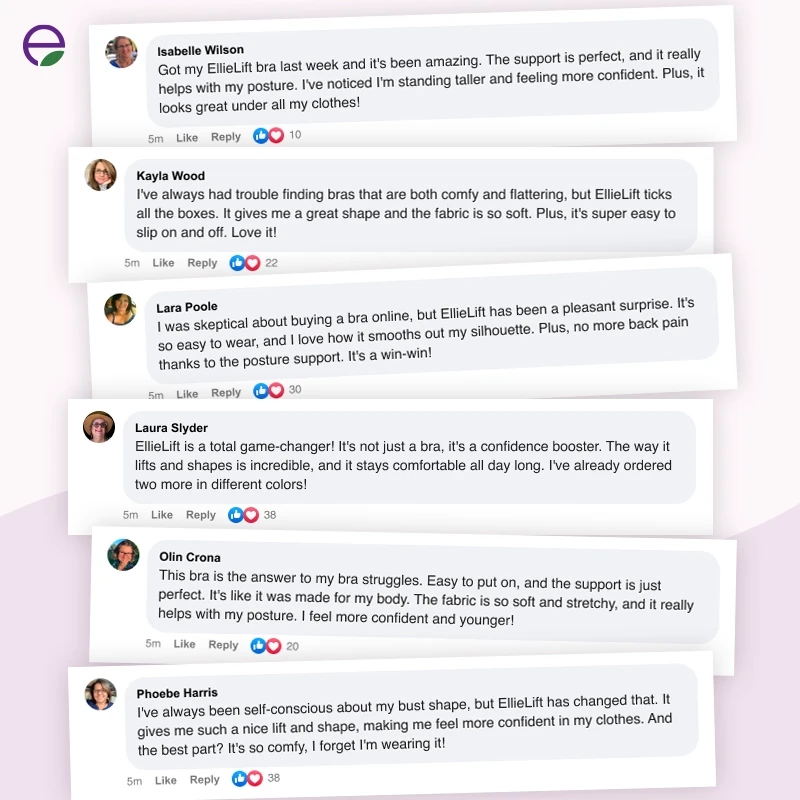Click the green and purple logo icon

(x=44, y=46)
